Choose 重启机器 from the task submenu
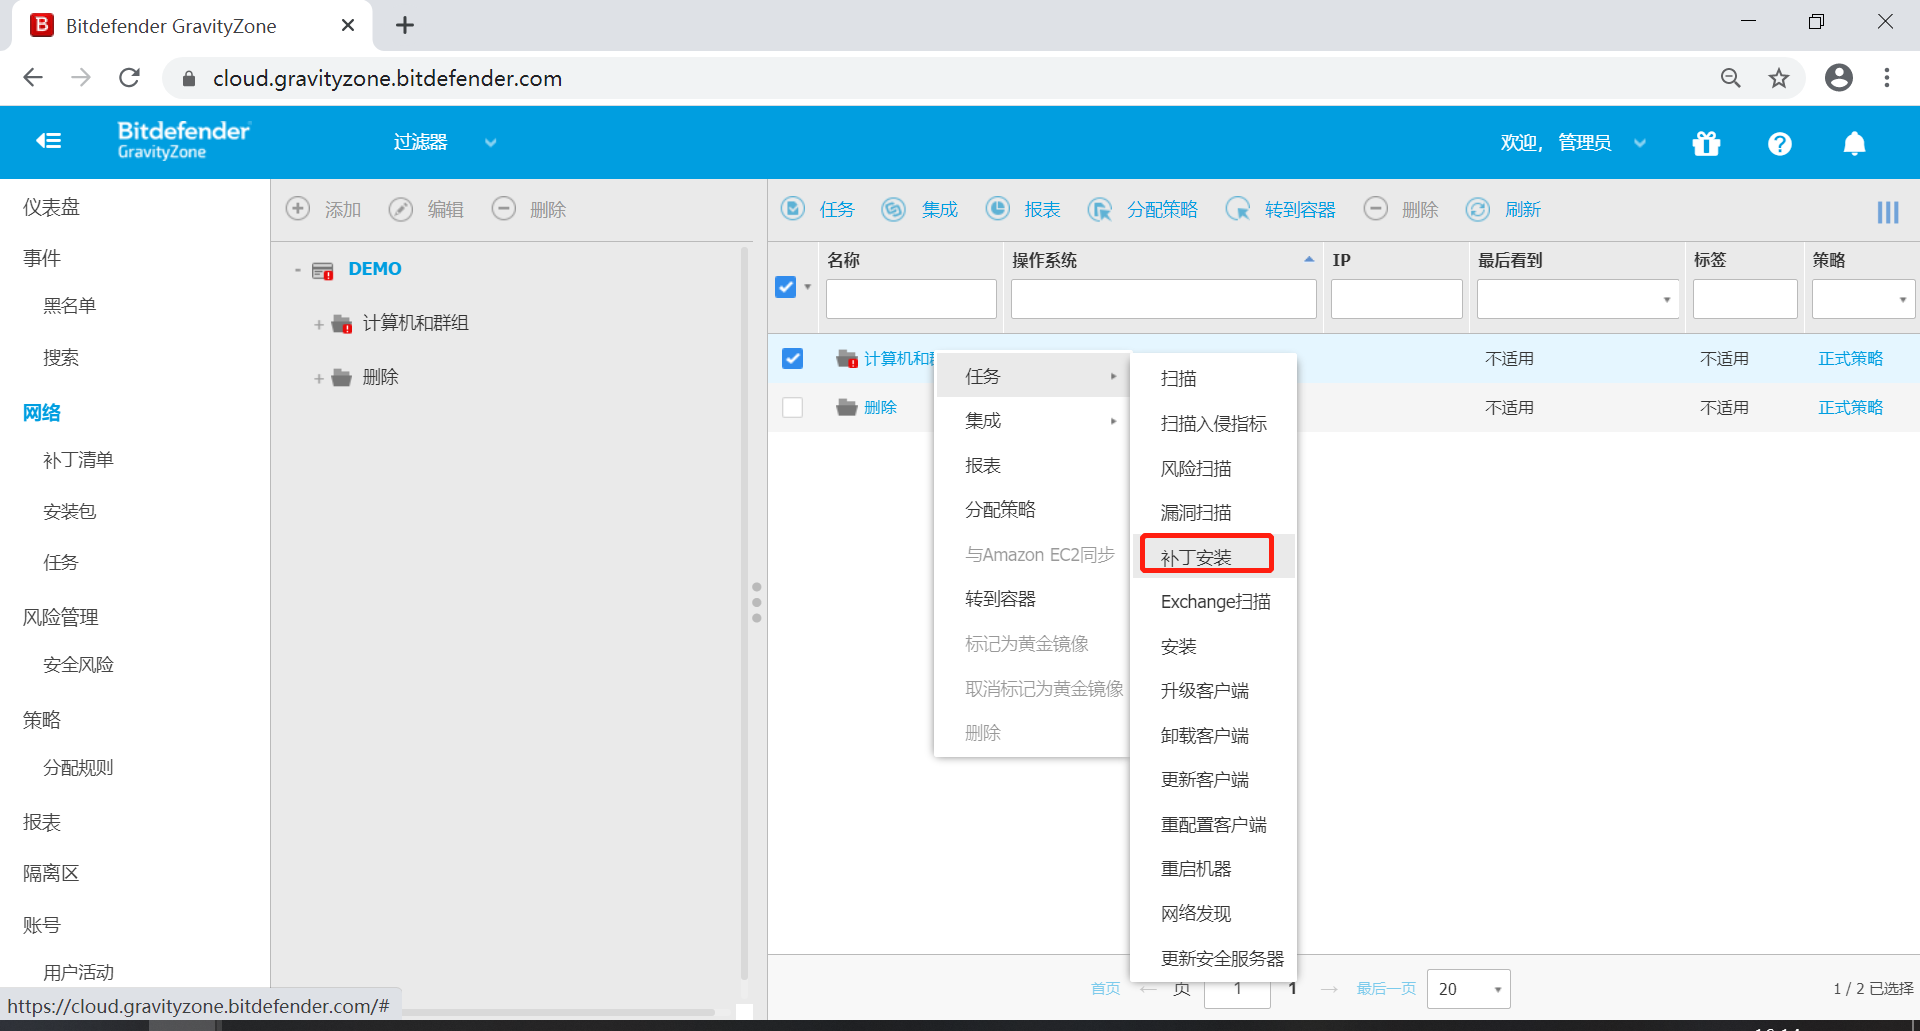This screenshot has height=1031, width=1920. pyautogui.click(x=1196, y=869)
